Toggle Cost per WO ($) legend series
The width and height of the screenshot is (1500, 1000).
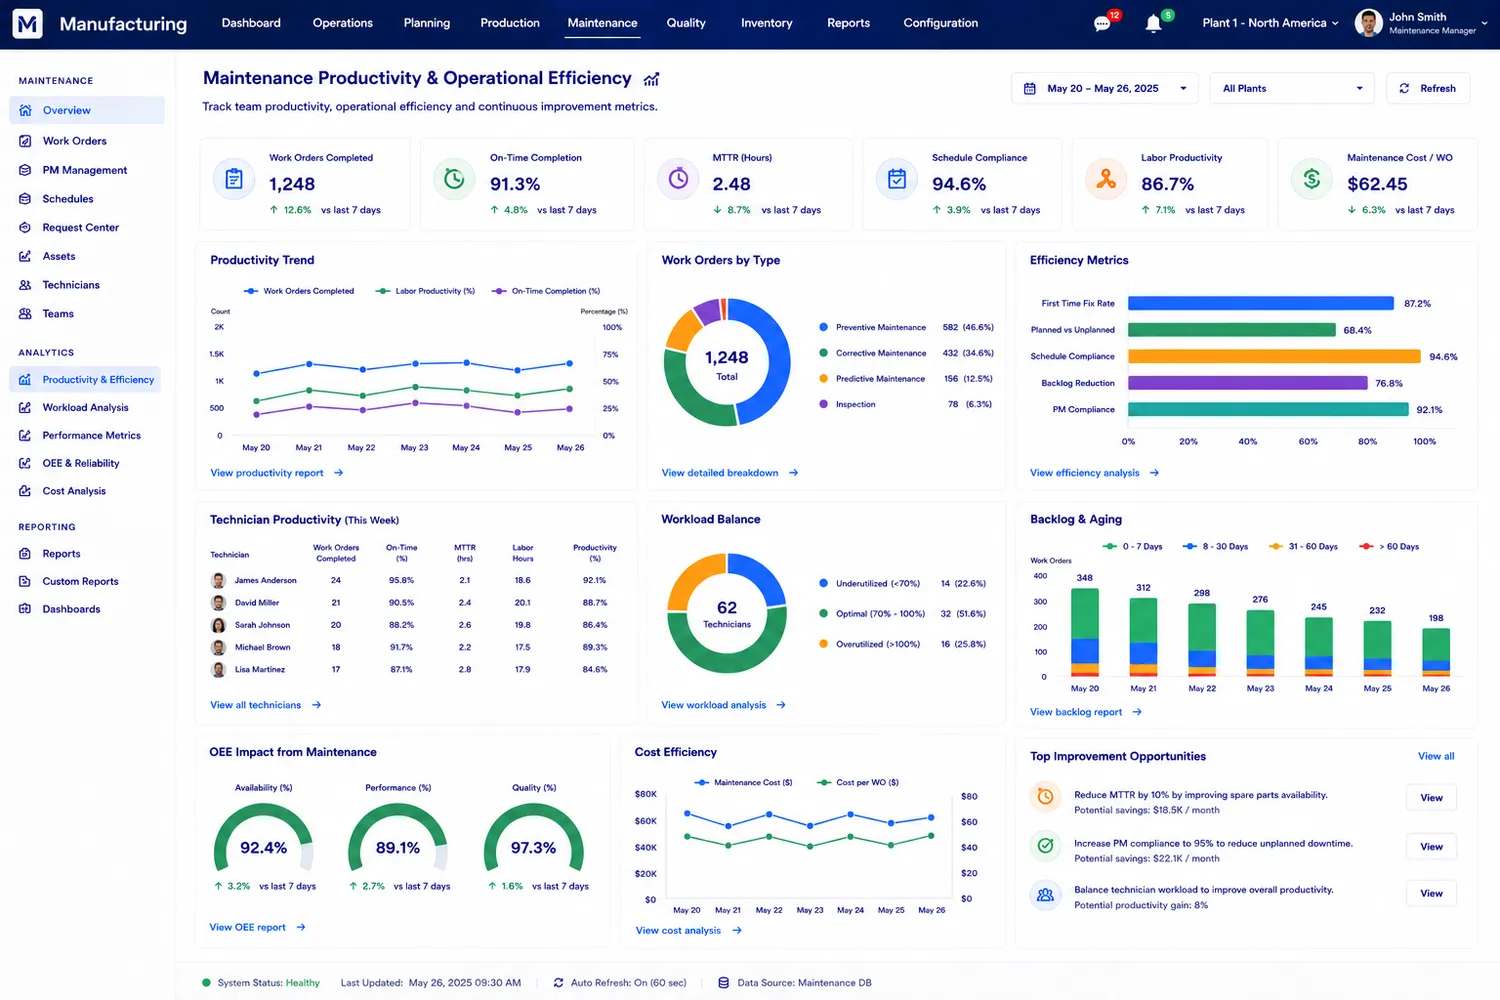[858, 783]
